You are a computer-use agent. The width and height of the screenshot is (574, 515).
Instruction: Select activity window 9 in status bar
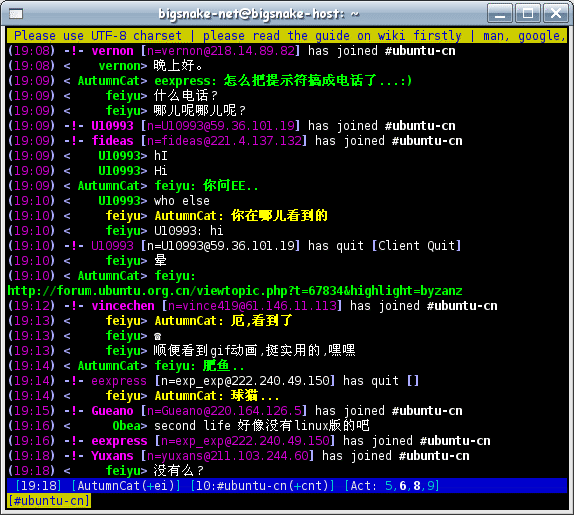[430, 486]
